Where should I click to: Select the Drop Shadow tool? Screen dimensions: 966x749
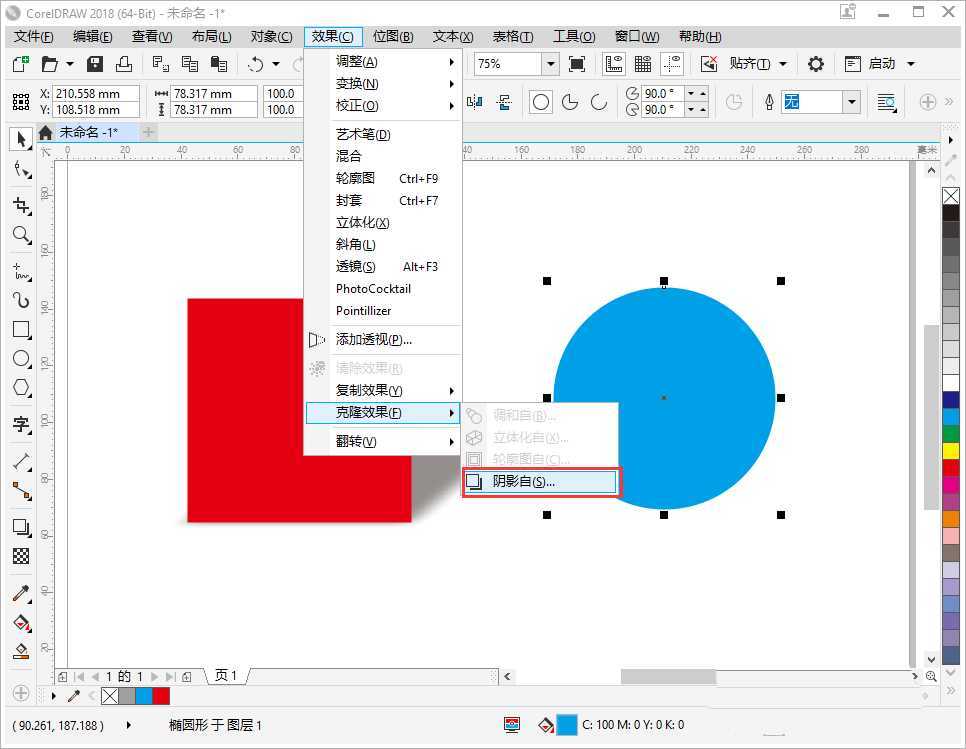click(x=21, y=527)
